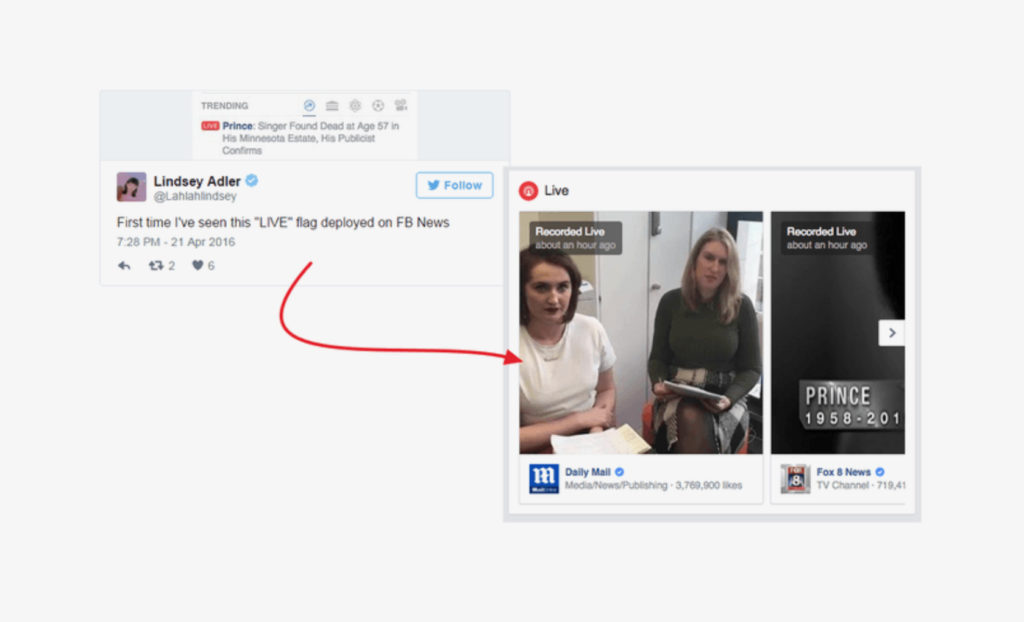Follow Lindsey Adler on Twitter
Screen dimensions: 1024x622
[x=455, y=186]
